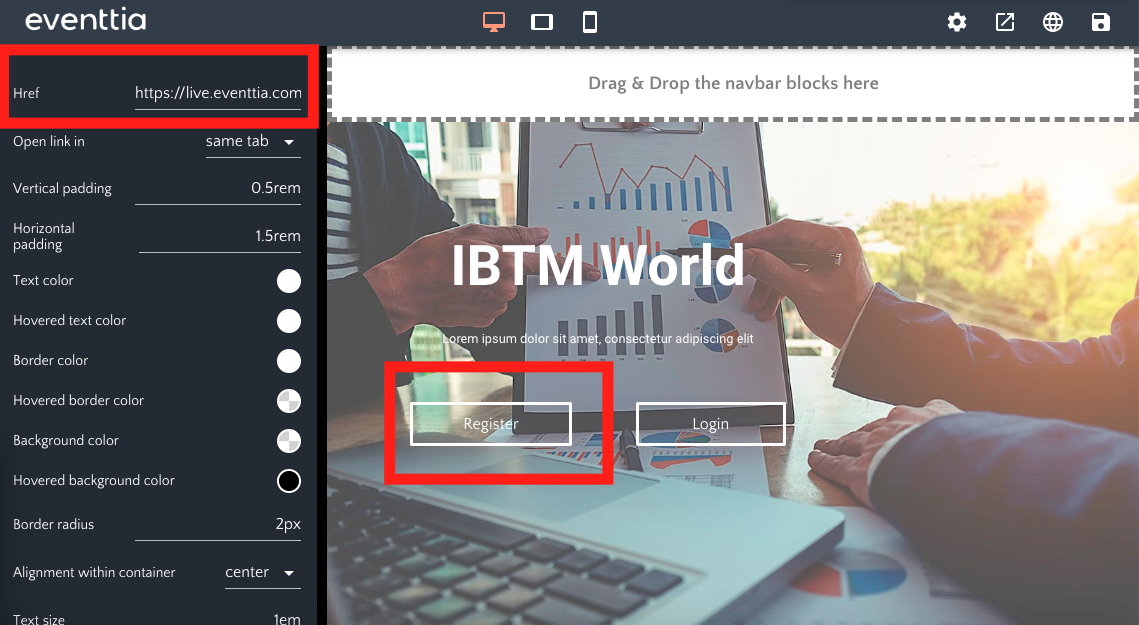Click the Login button

710,423
